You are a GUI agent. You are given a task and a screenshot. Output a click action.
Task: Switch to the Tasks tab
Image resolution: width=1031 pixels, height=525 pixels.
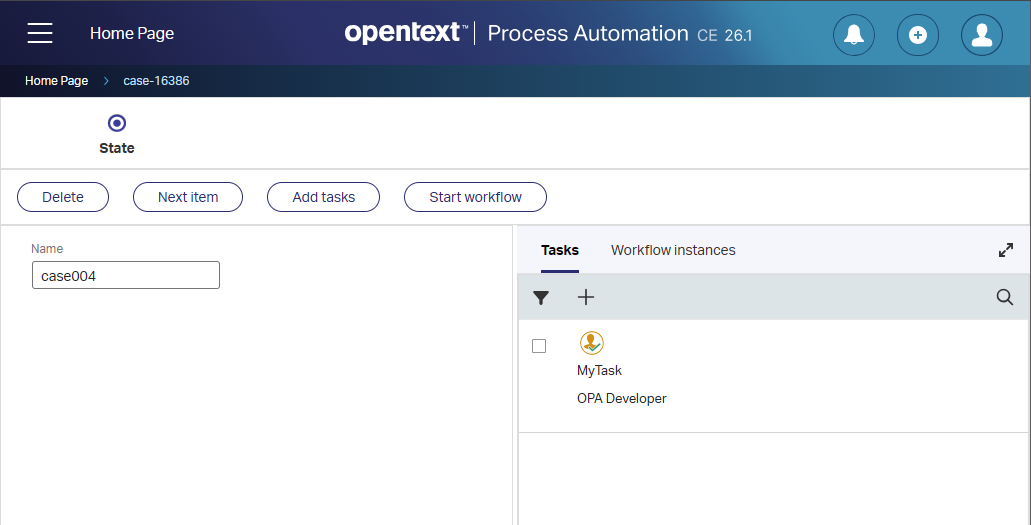click(x=559, y=250)
